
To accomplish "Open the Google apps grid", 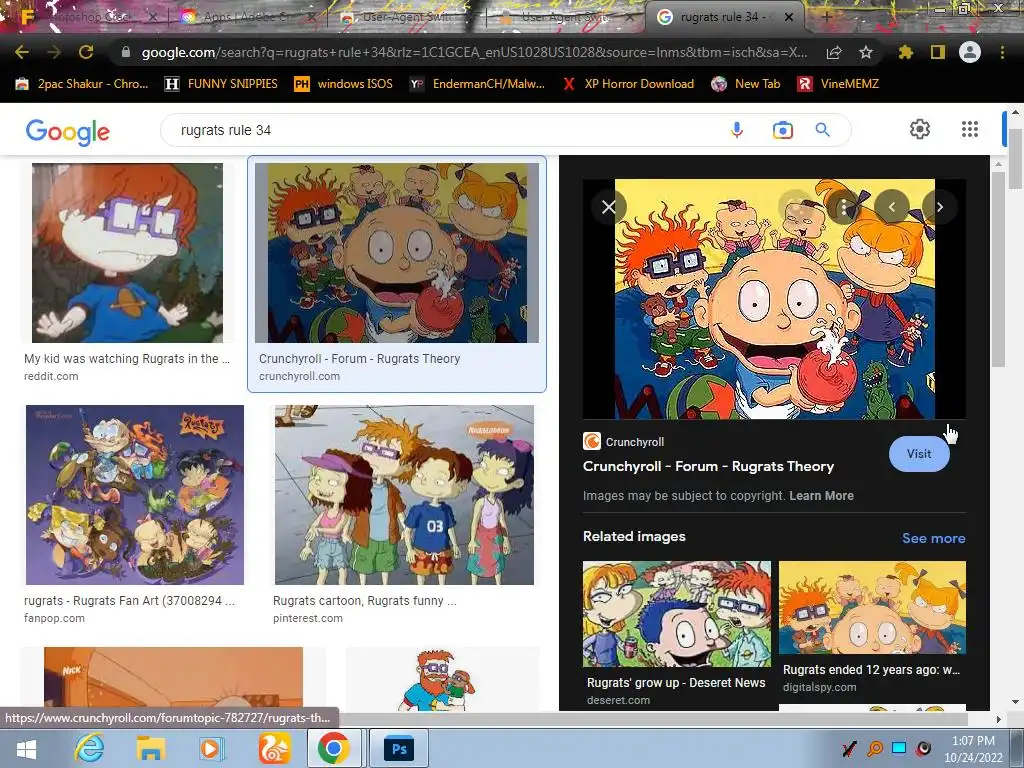I will tap(970, 129).
